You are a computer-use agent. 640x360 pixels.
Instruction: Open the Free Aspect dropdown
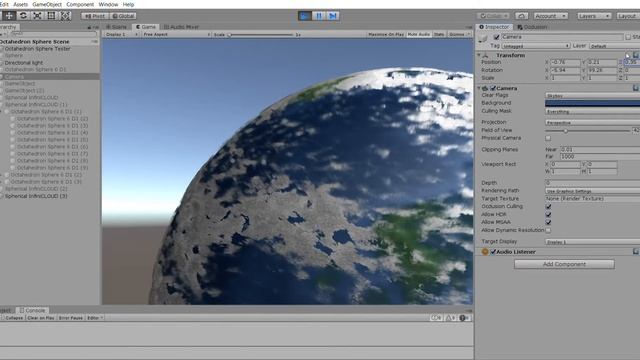pos(176,35)
